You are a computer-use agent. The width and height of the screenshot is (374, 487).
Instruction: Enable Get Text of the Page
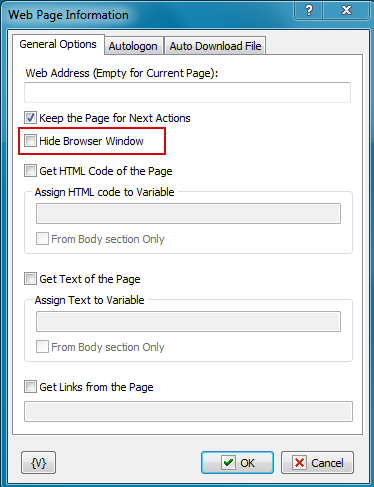pos(30,279)
